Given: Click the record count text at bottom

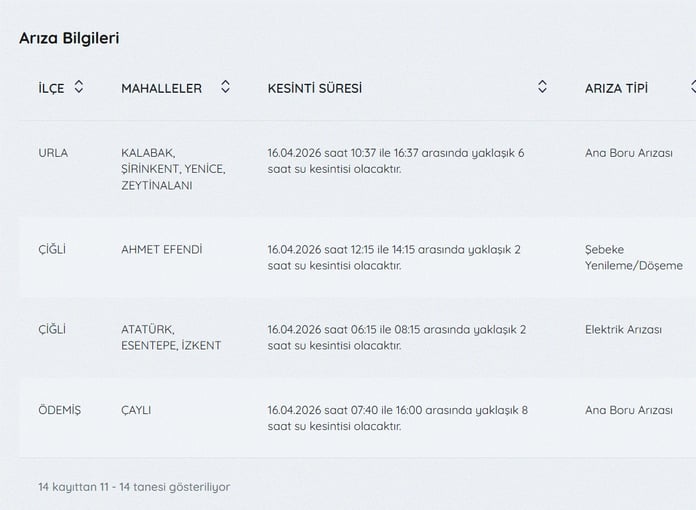Looking at the screenshot, I should 134,487.
